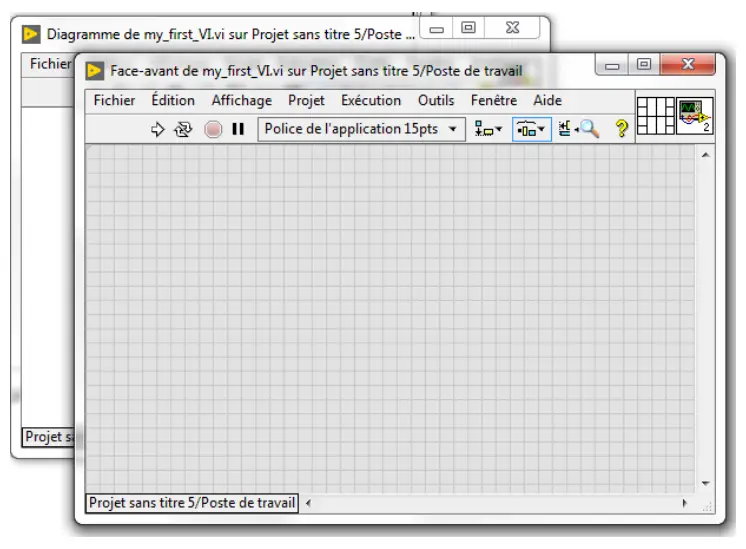The height and width of the screenshot is (549, 746).
Task: Click the vertical scrollbar up arrow
Action: coord(706,155)
